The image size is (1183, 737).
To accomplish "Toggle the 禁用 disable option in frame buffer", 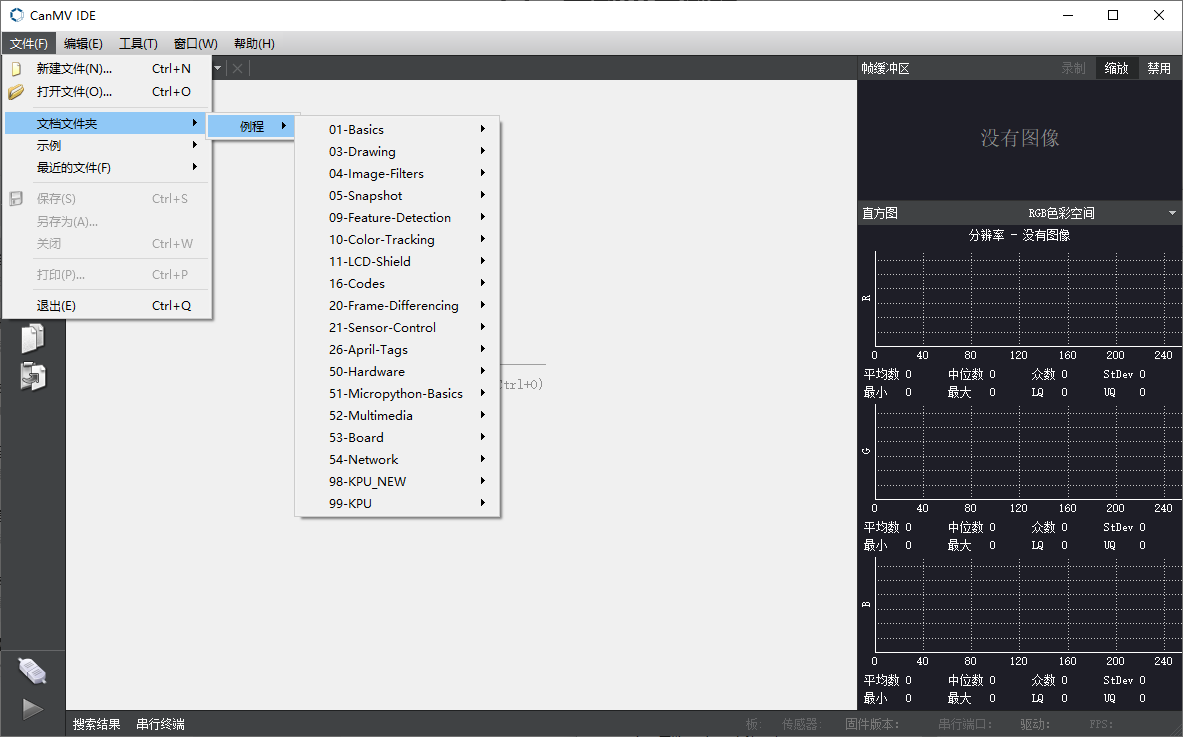I will point(1159,69).
